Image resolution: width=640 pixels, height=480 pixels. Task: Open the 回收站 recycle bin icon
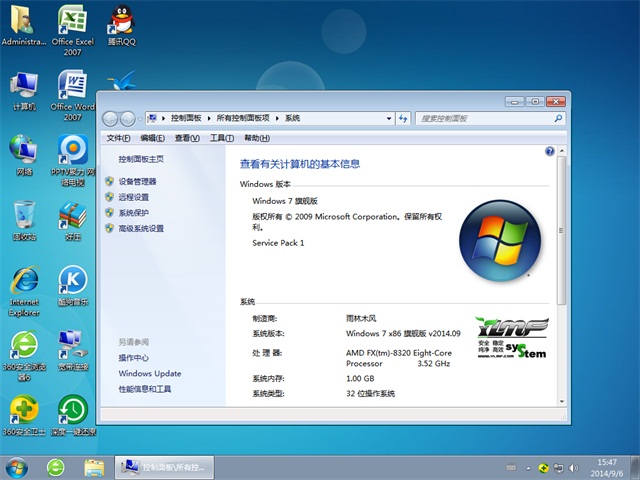pyautogui.click(x=24, y=220)
